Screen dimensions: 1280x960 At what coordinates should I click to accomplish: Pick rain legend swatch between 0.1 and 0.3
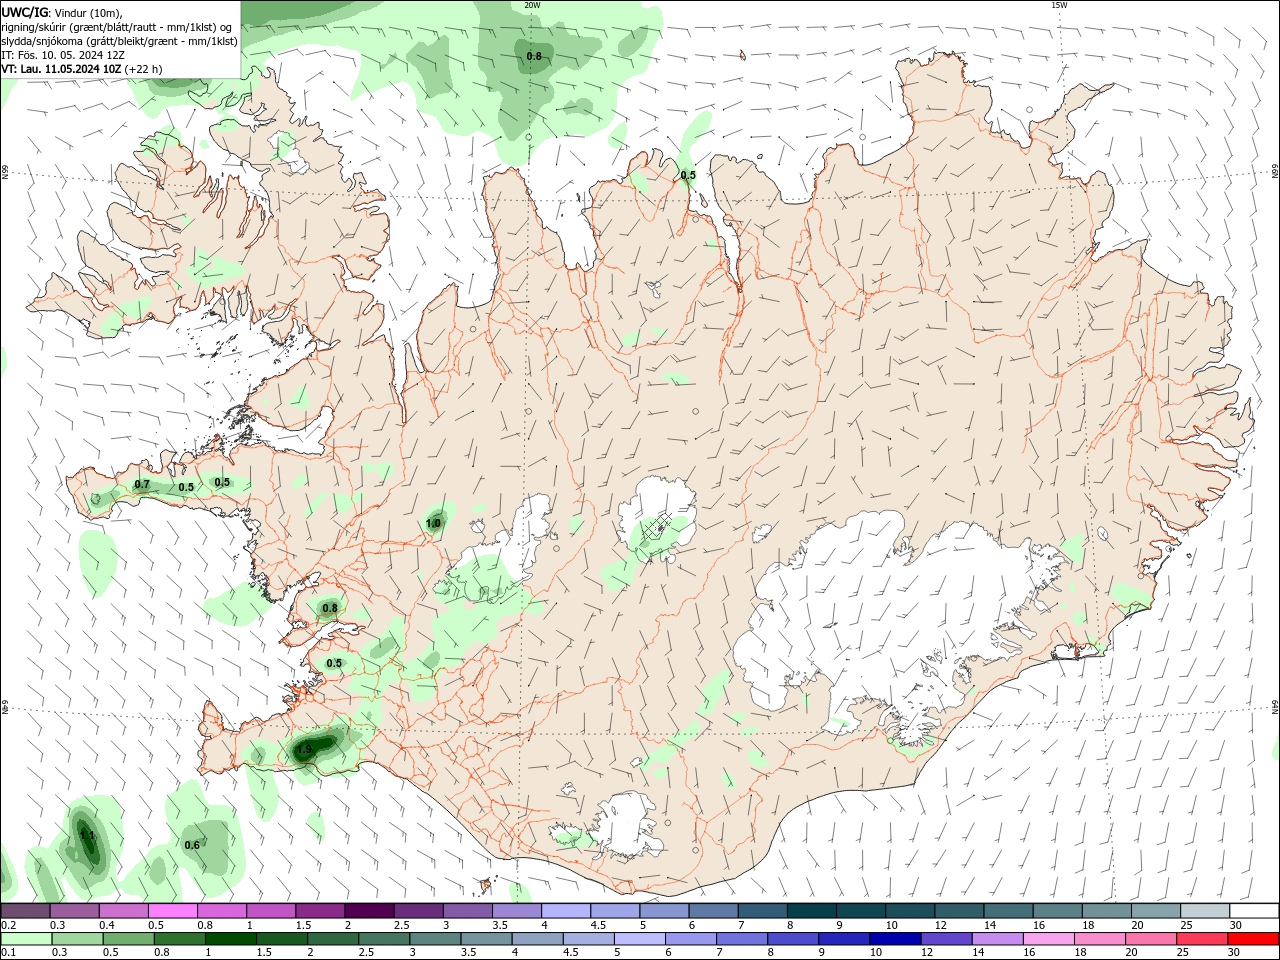[x=26, y=939]
